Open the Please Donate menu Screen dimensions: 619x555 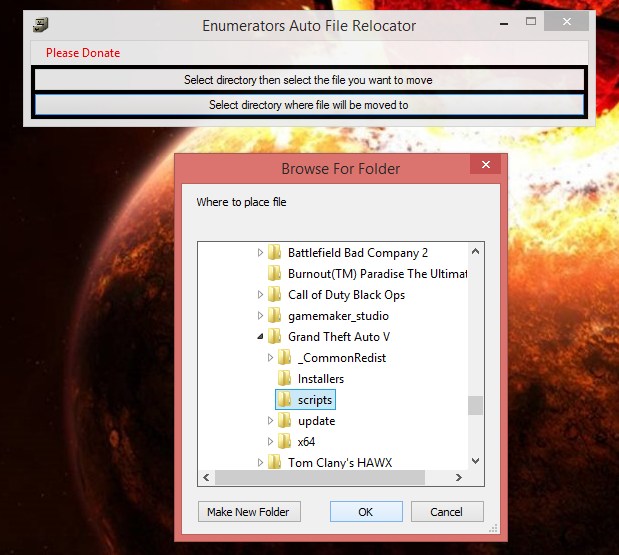pyautogui.click(x=83, y=53)
